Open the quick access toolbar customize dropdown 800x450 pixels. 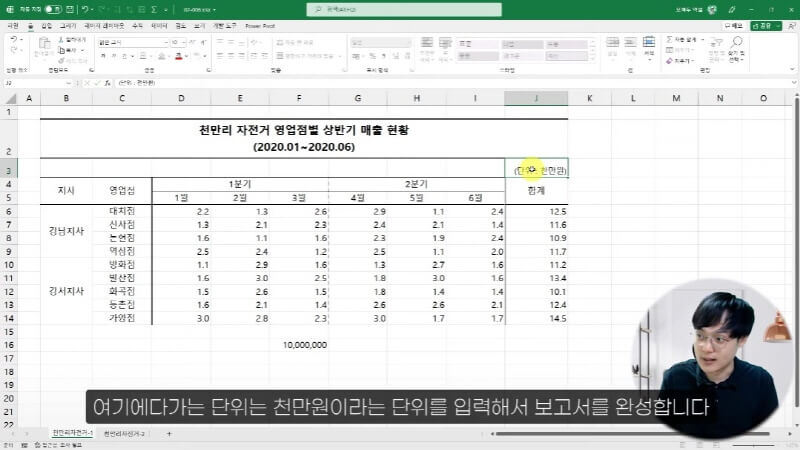point(165,10)
